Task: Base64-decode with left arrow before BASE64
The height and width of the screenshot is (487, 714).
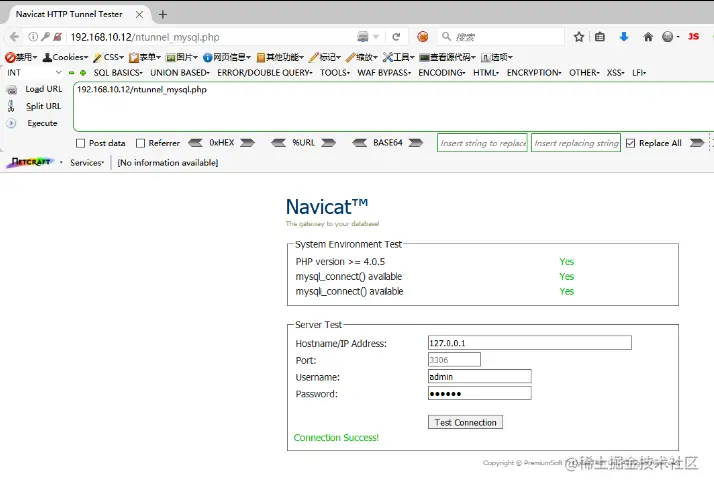Action: click(359, 143)
